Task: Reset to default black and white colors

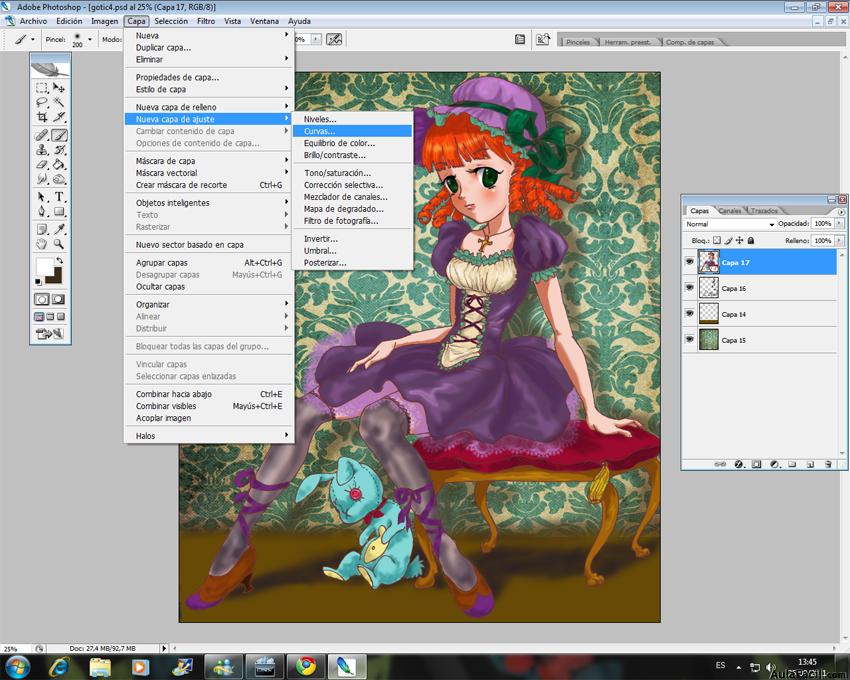Action: click(38, 281)
